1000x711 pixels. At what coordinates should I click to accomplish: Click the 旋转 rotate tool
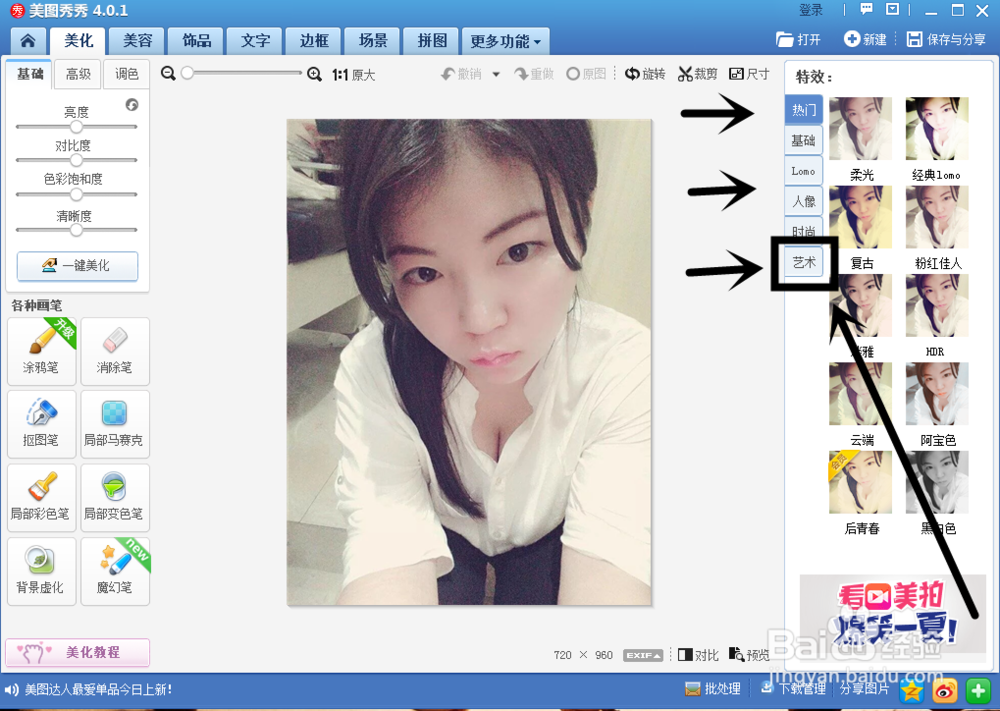coord(645,74)
